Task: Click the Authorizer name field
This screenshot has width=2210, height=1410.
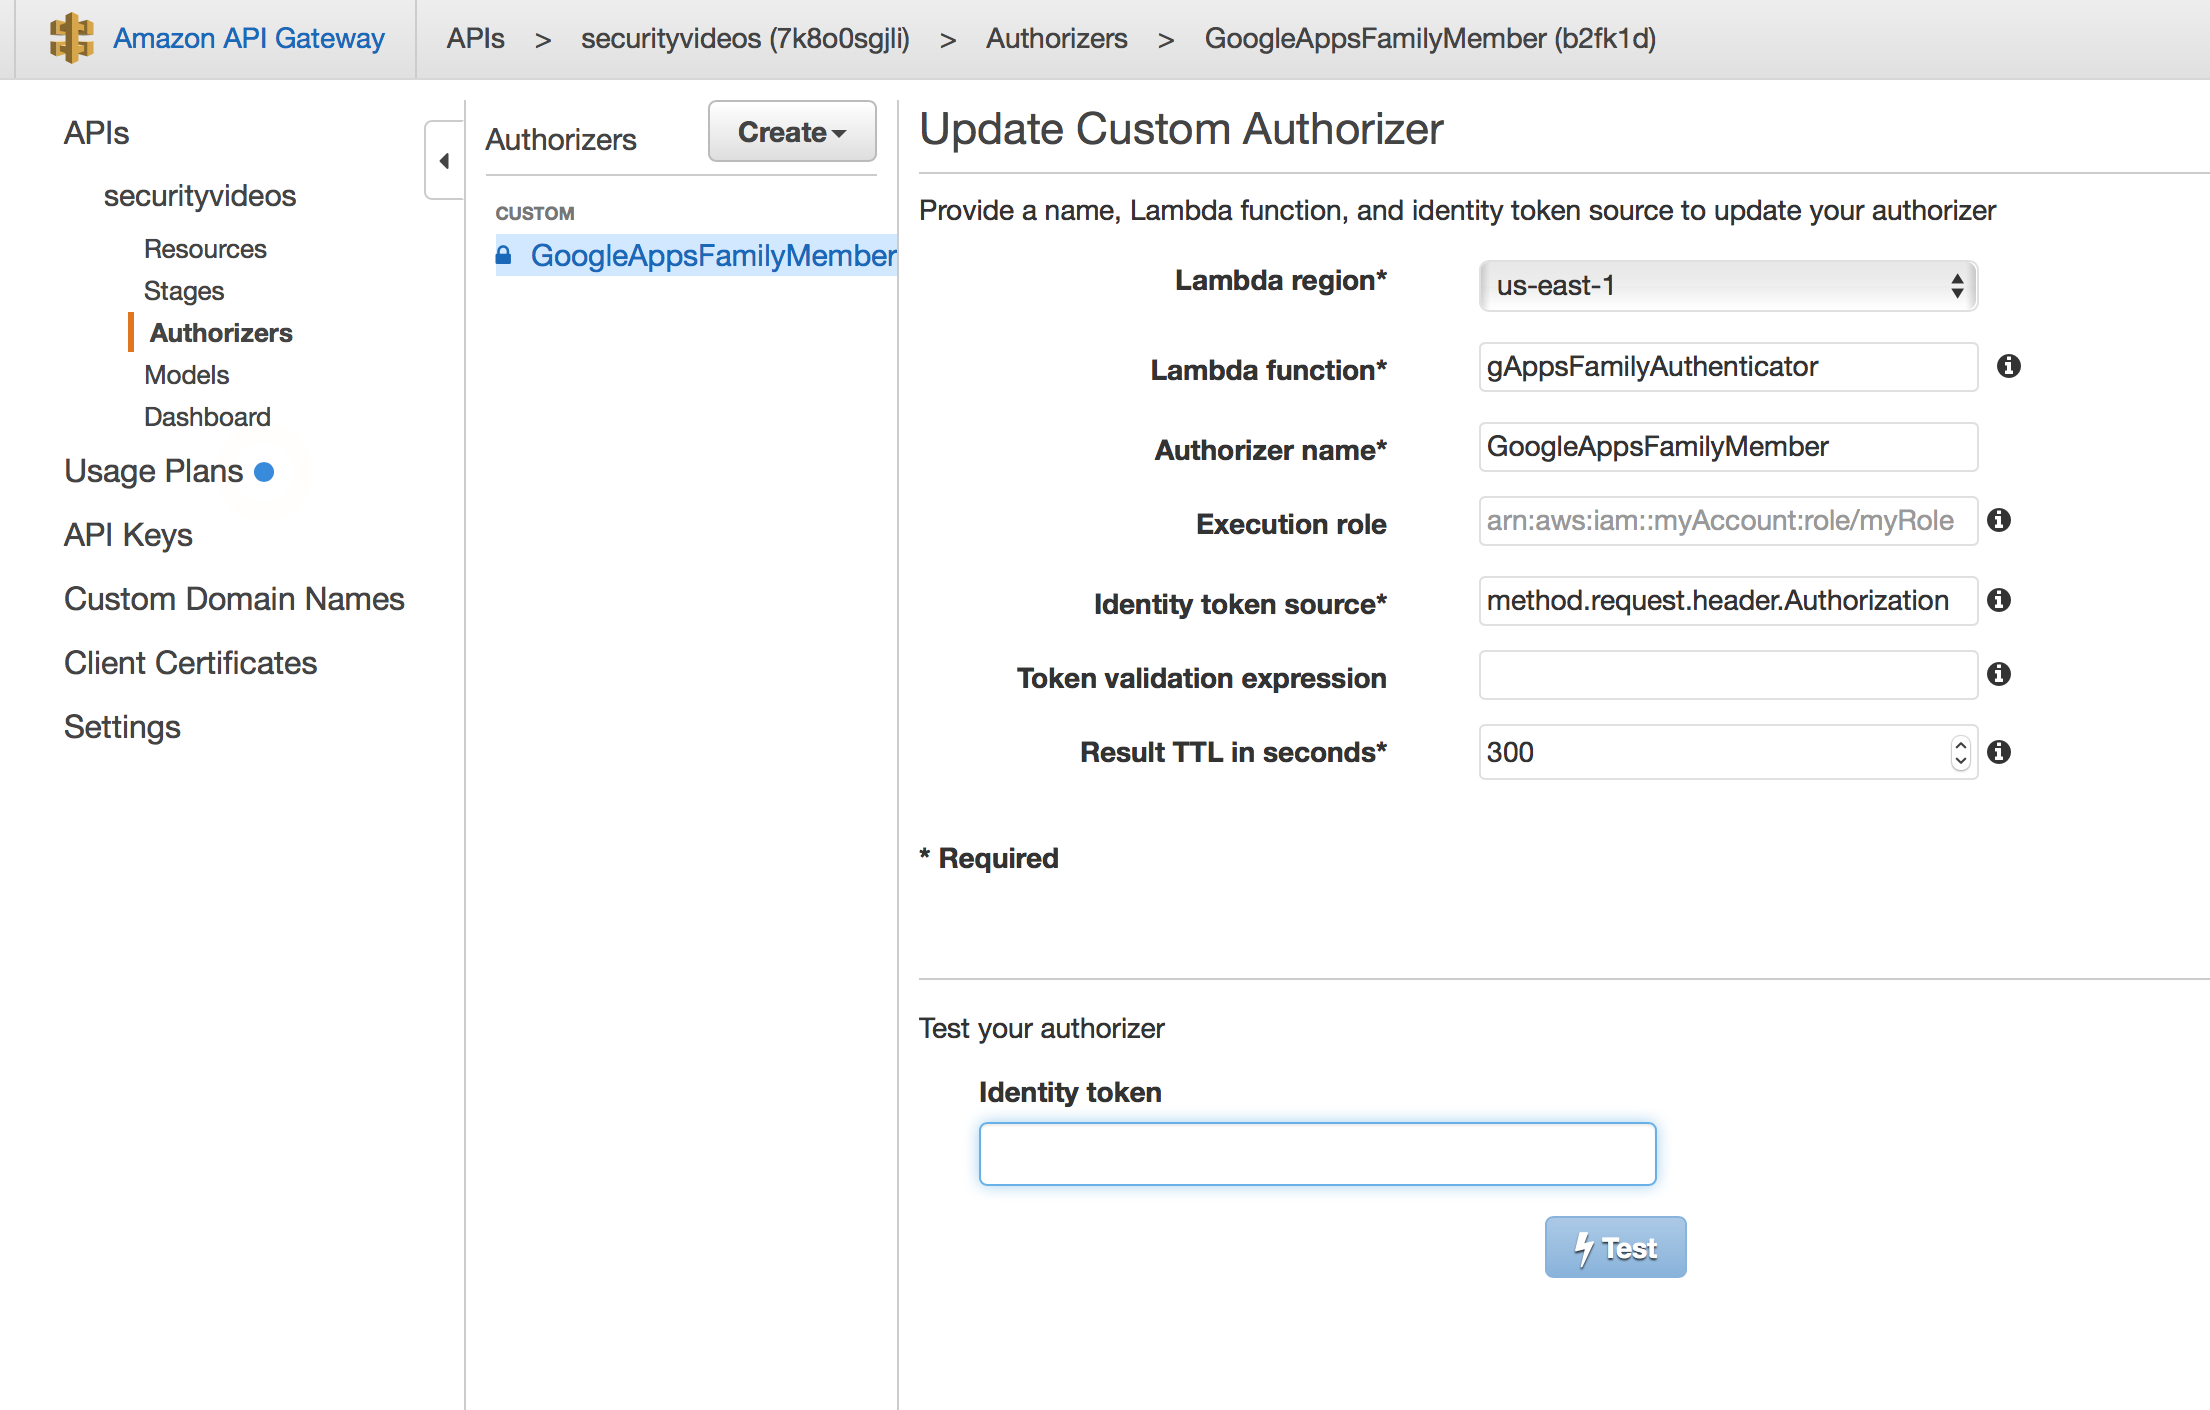Action: (1728, 447)
